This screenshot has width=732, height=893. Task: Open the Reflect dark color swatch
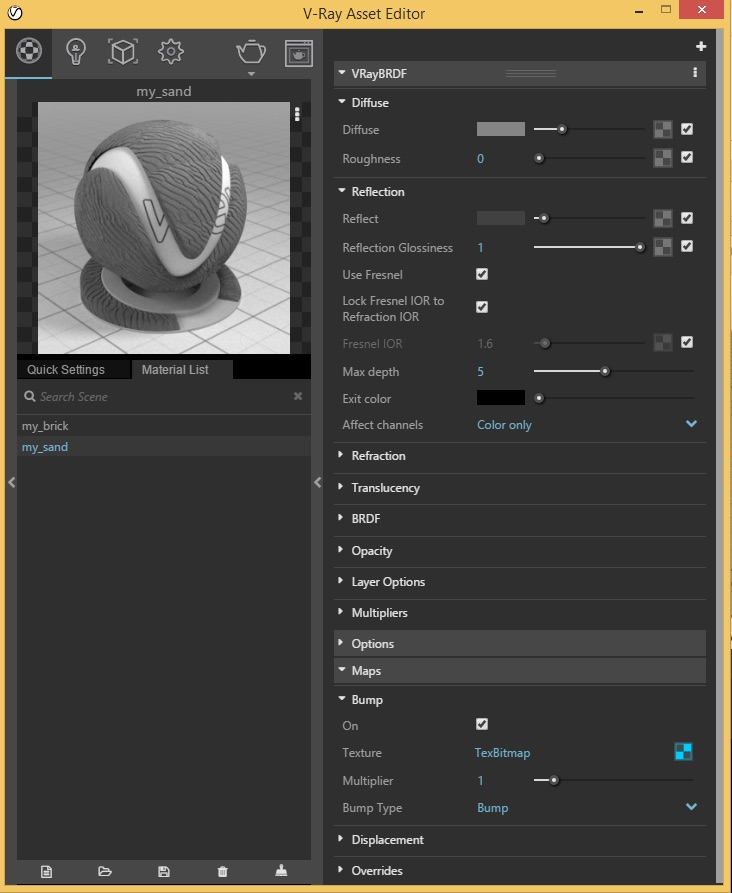click(501, 218)
